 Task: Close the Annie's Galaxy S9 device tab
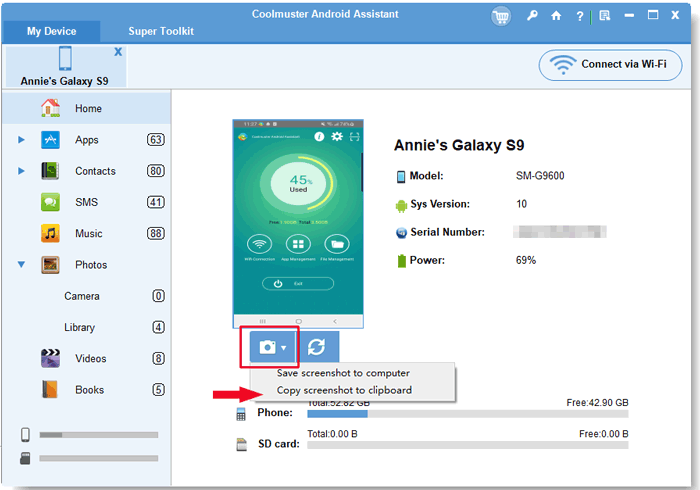click(x=118, y=52)
